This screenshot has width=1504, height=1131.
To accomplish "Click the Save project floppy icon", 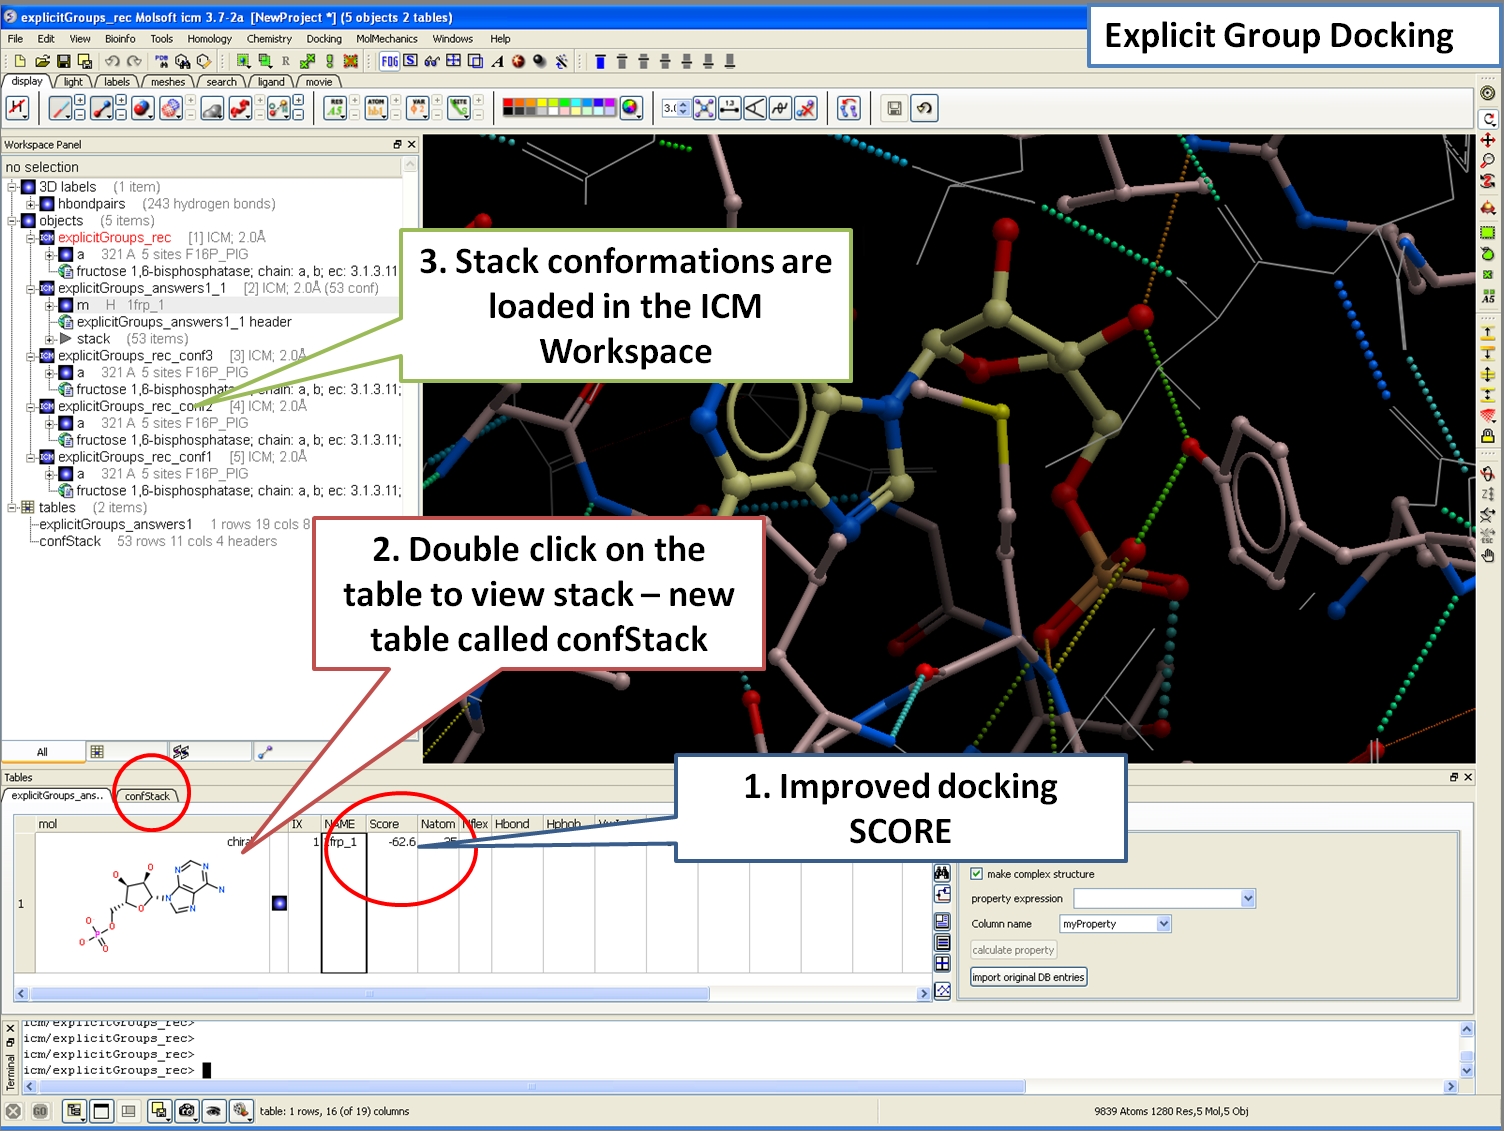I will [x=64, y=61].
